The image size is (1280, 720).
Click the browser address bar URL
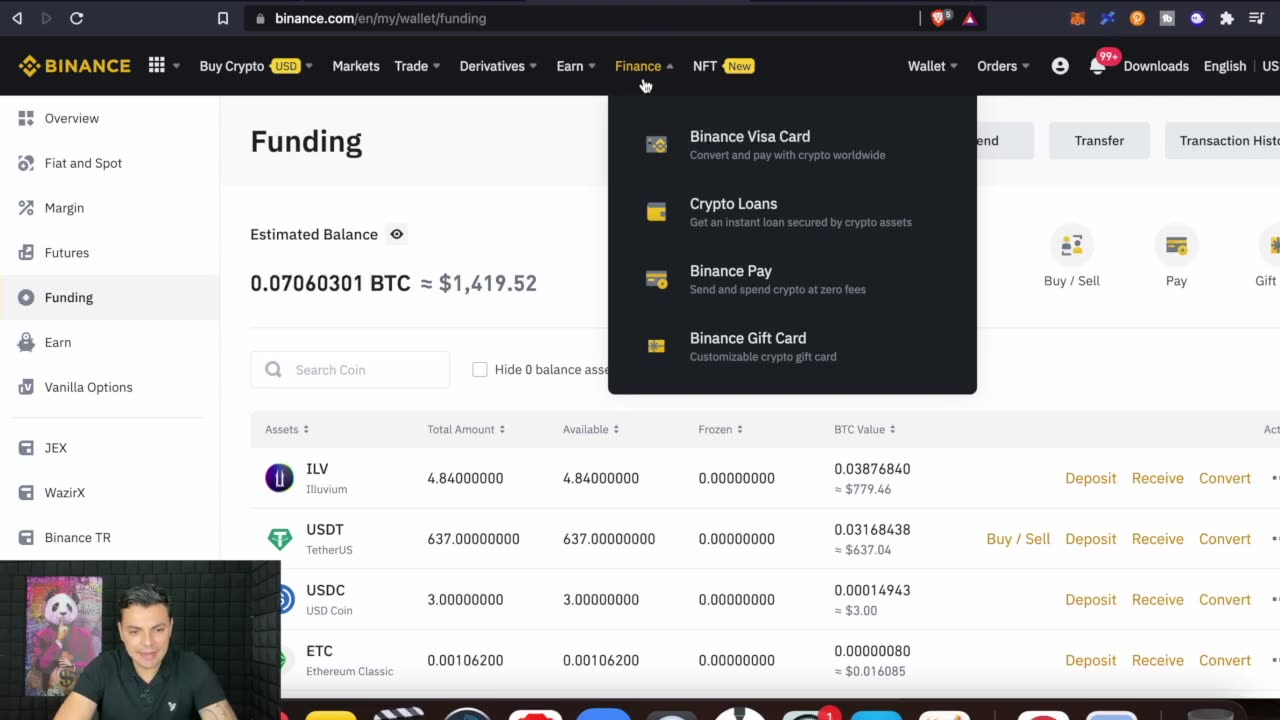click(x=381, y=18)
